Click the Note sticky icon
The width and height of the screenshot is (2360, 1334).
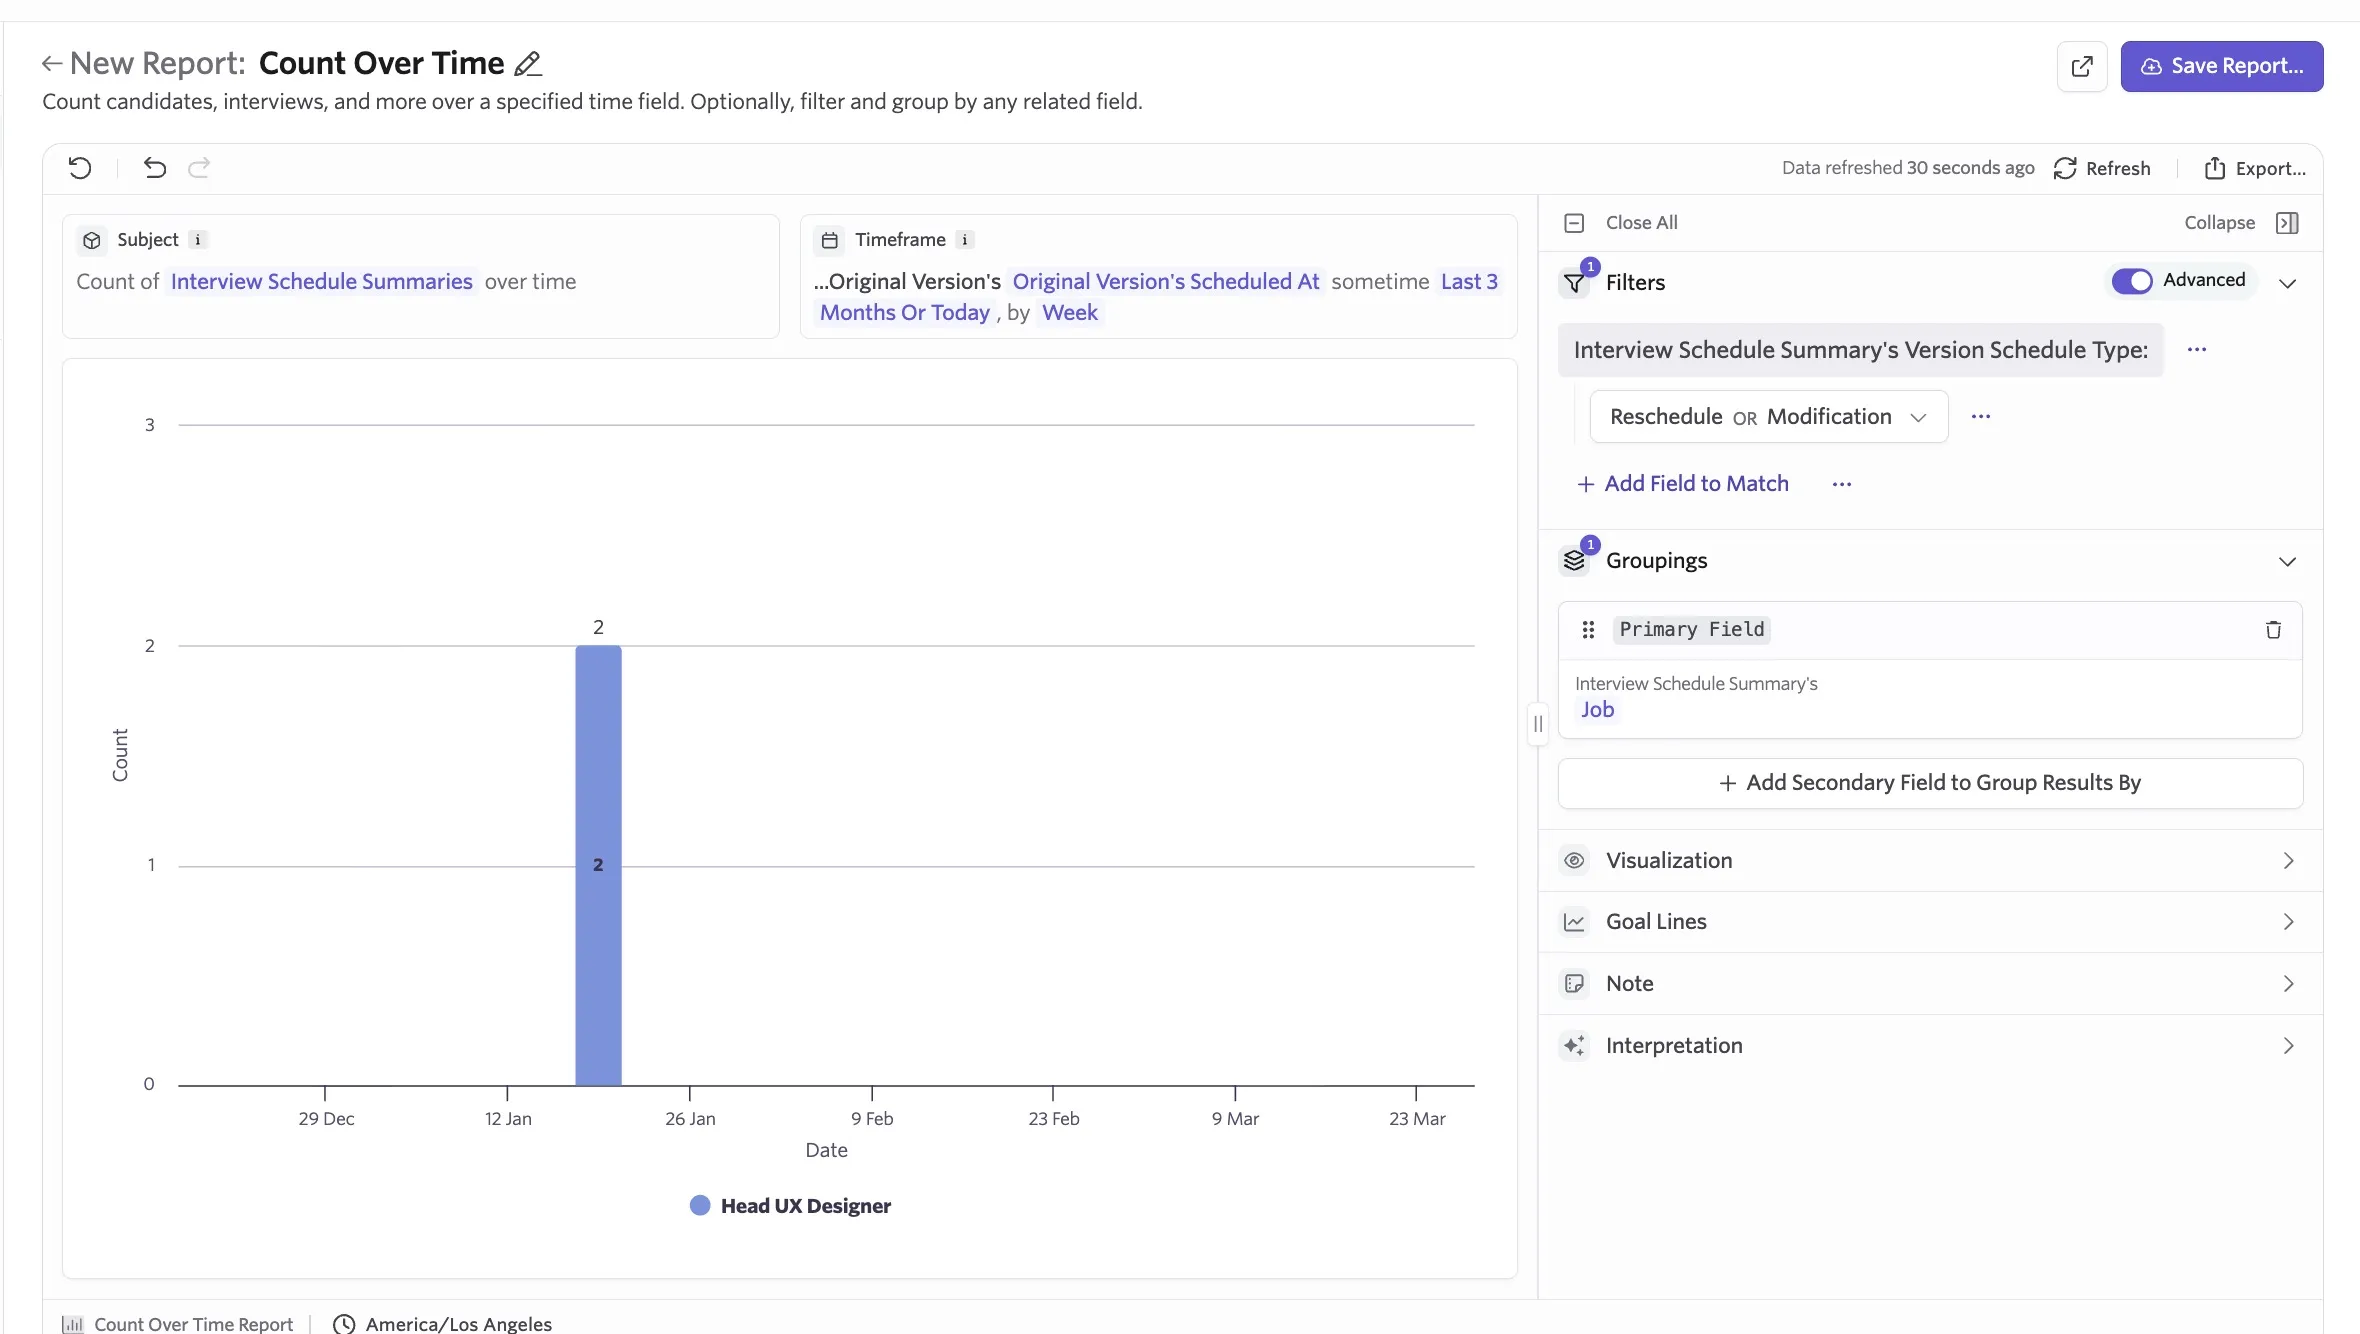pyautogui.click(x=1575, y=984)
